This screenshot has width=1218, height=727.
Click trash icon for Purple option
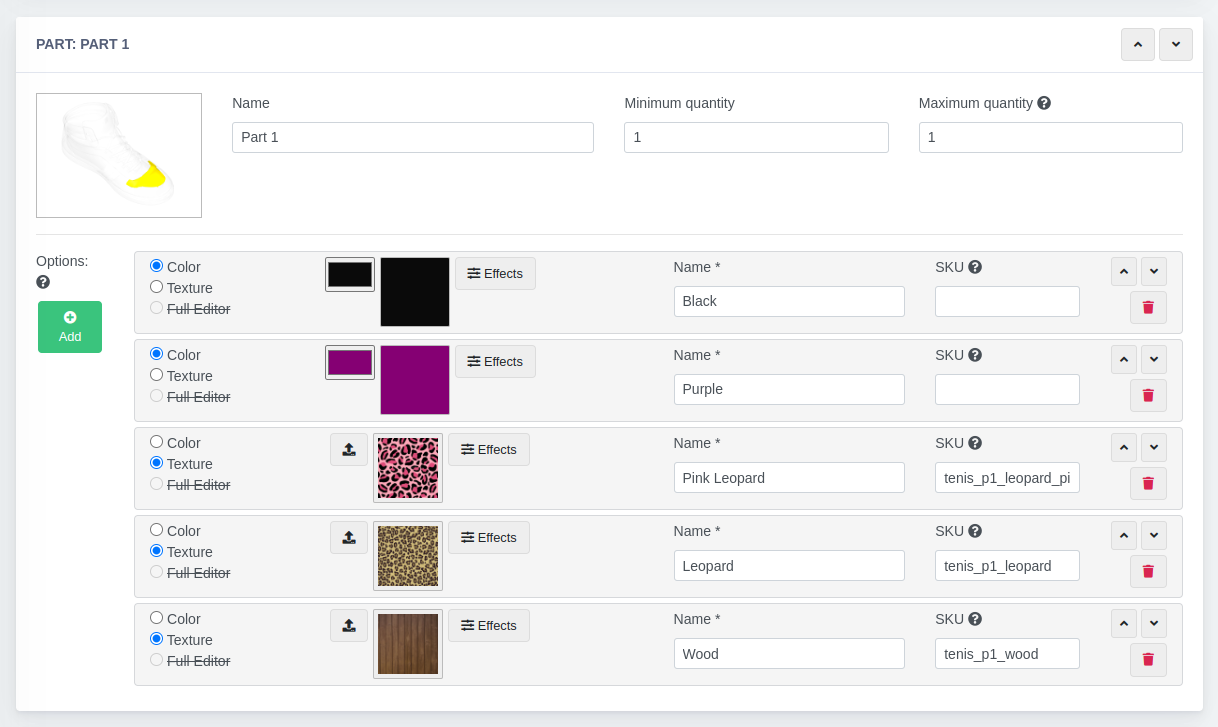pos(1148,395)
